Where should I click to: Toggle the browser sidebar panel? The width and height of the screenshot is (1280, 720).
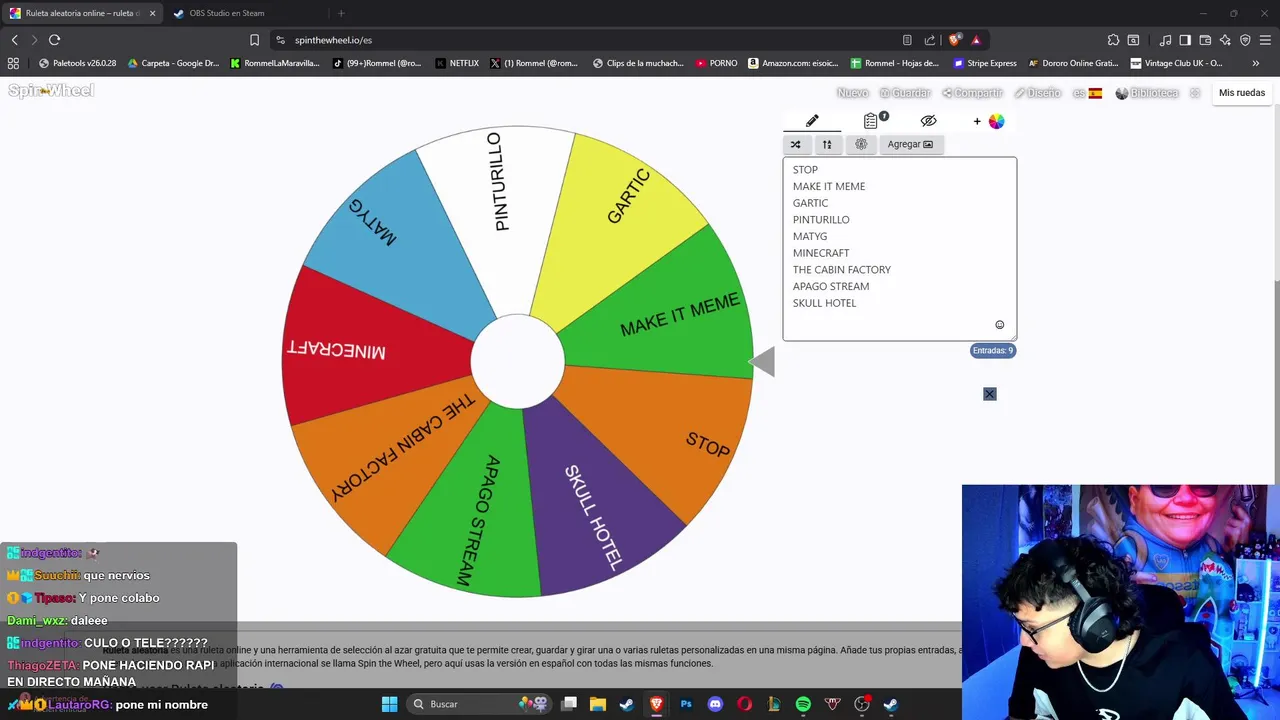pos(1185,40)
